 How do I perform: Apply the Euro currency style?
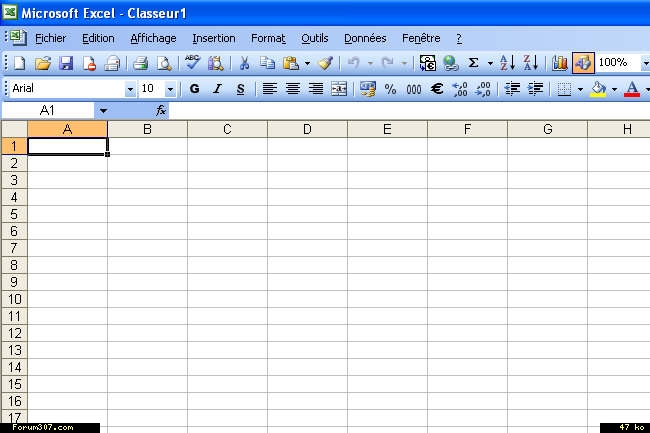(x=437, y=89)
